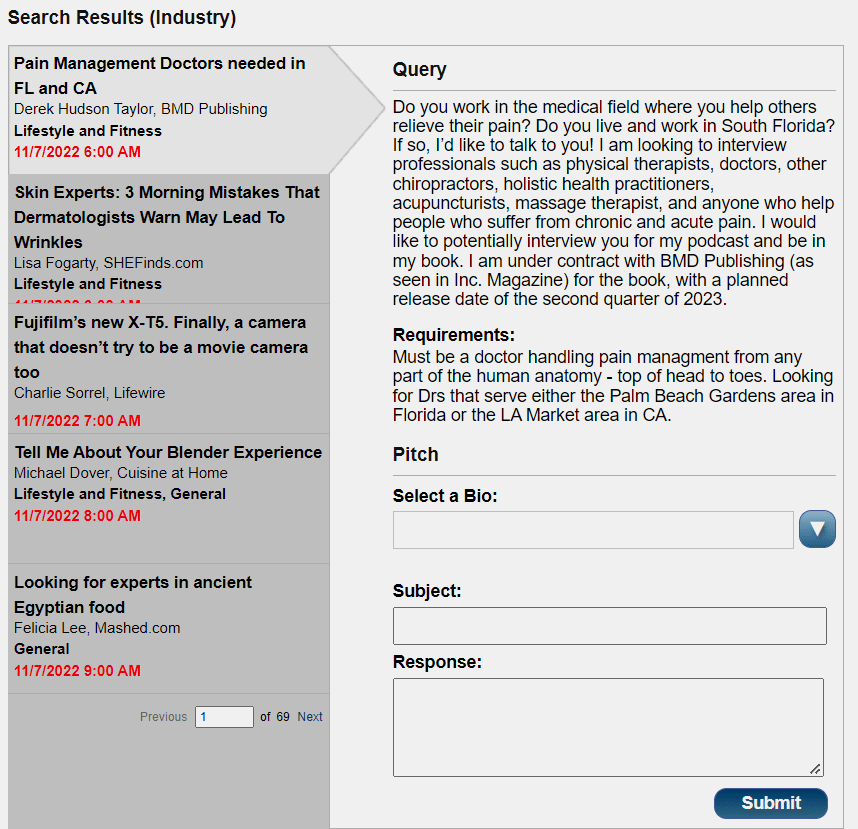
Task: Open the Fujifilm X-T5 camera query
Action: click(160, 346)
